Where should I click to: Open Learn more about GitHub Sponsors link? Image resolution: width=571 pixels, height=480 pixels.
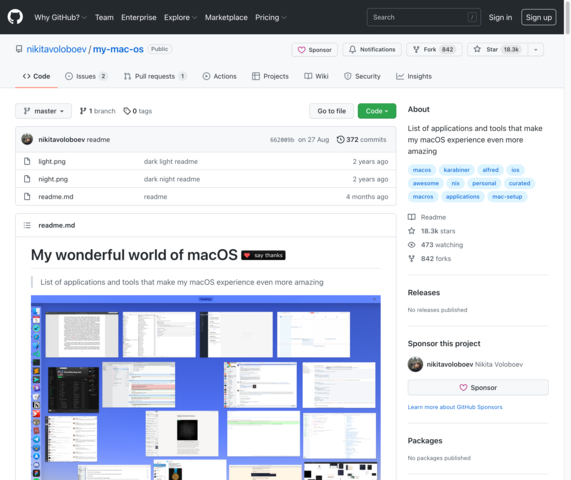pyautogui.click(x=455, y=407)
